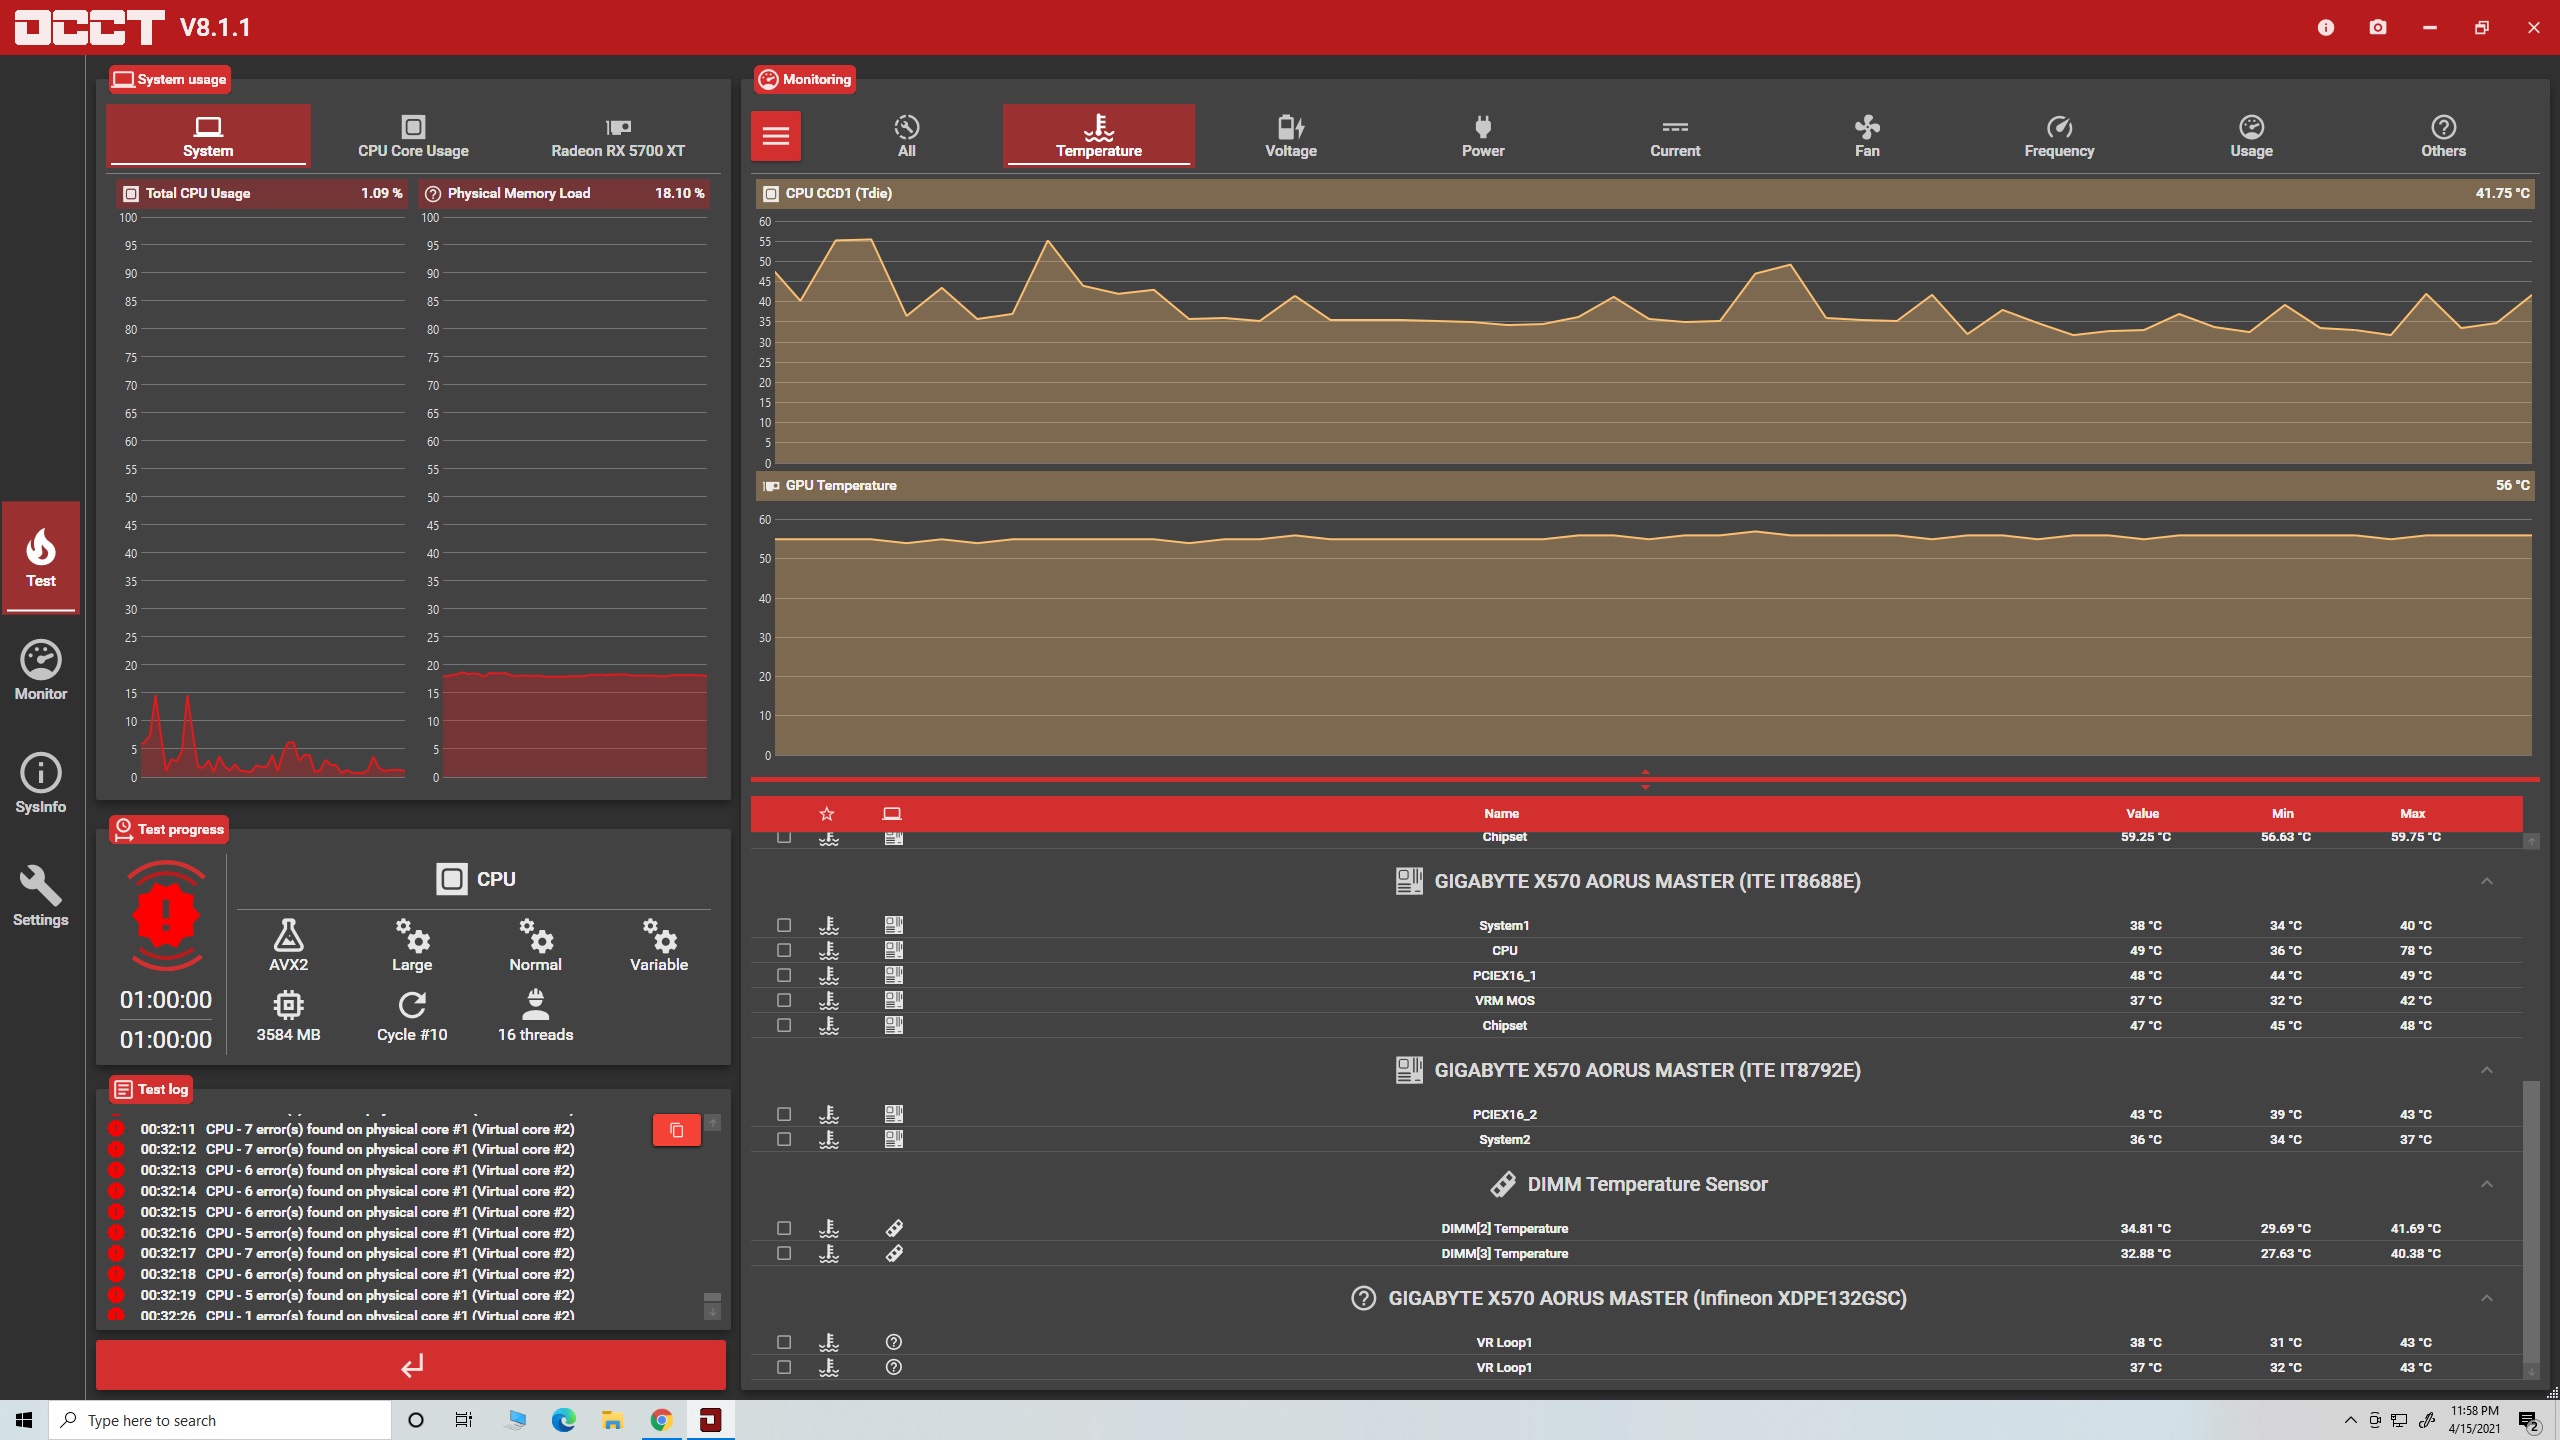Viewport: 2560px width, 1440px height.
Task: Open Chrome from the Windows taskbar
Action: (661, 1420)
